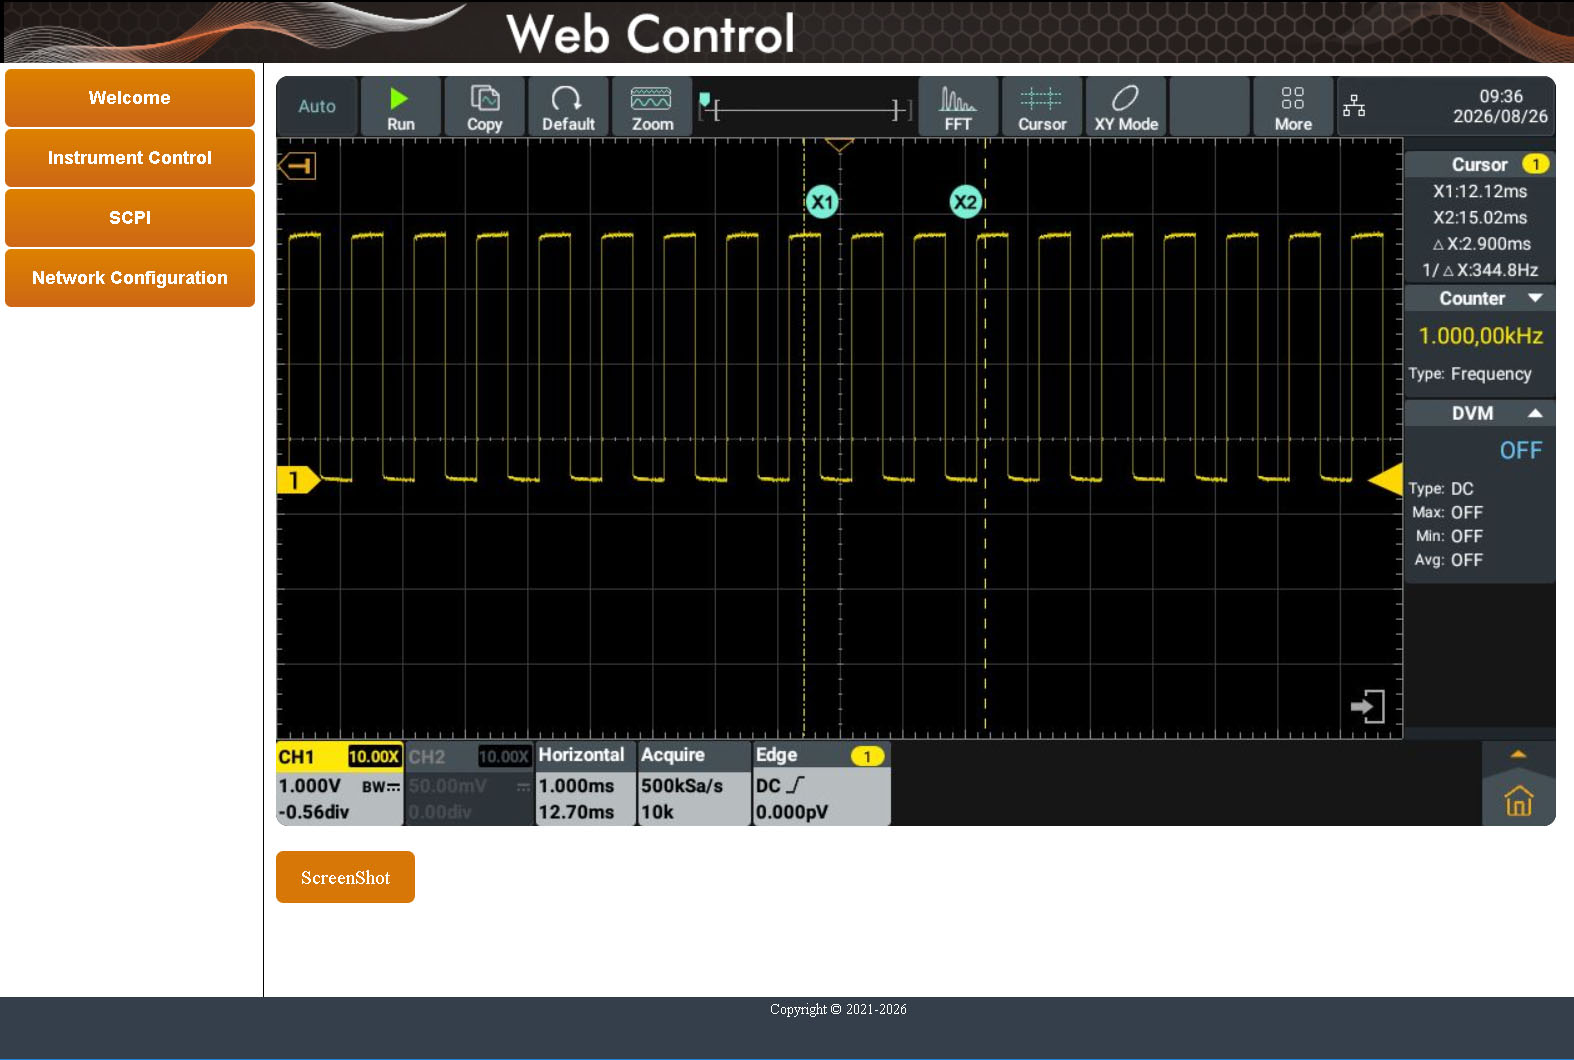Open the More functions grid

pyautogui.click(x=1293, y=107)
